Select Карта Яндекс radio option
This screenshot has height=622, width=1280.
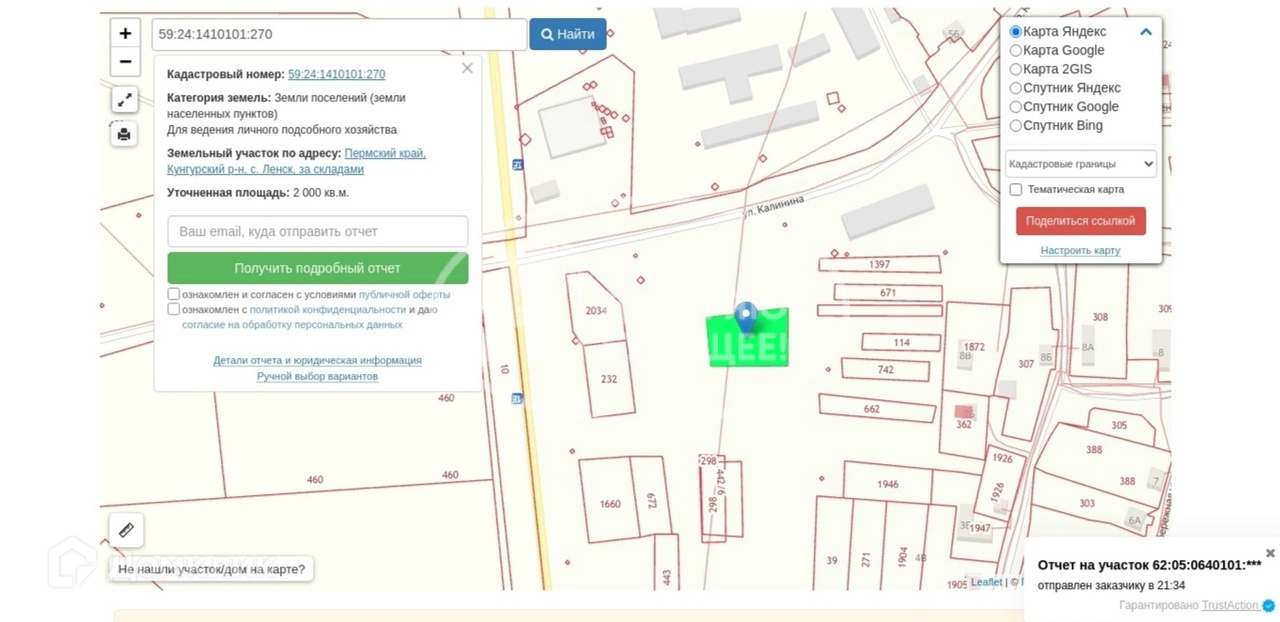(x=1016, y=32)
